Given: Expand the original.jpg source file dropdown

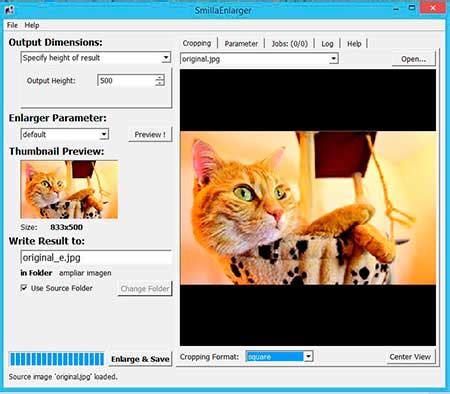Looking at the screenshot, I should (333, 59).
